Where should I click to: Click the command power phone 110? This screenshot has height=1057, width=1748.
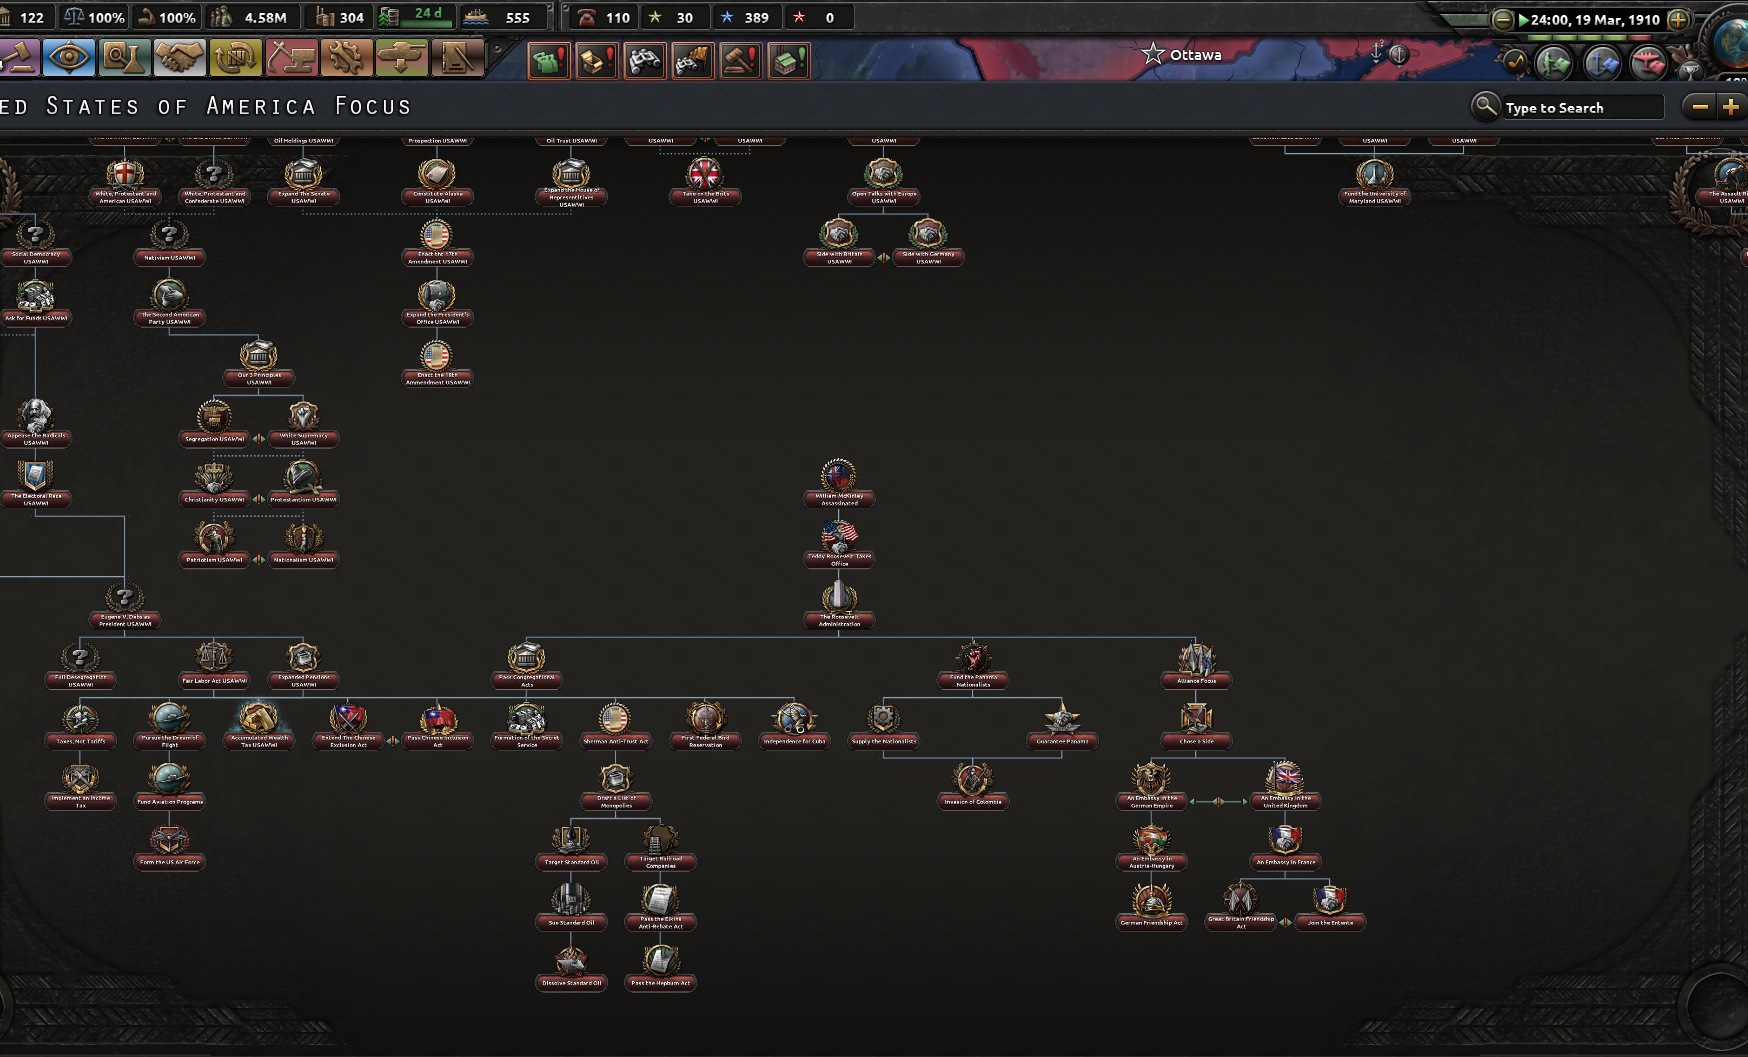[605, 17]
